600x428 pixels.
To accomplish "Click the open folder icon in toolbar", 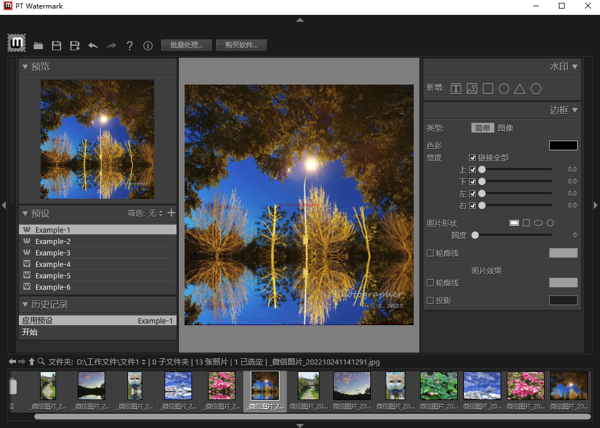I will pos(38,46).
